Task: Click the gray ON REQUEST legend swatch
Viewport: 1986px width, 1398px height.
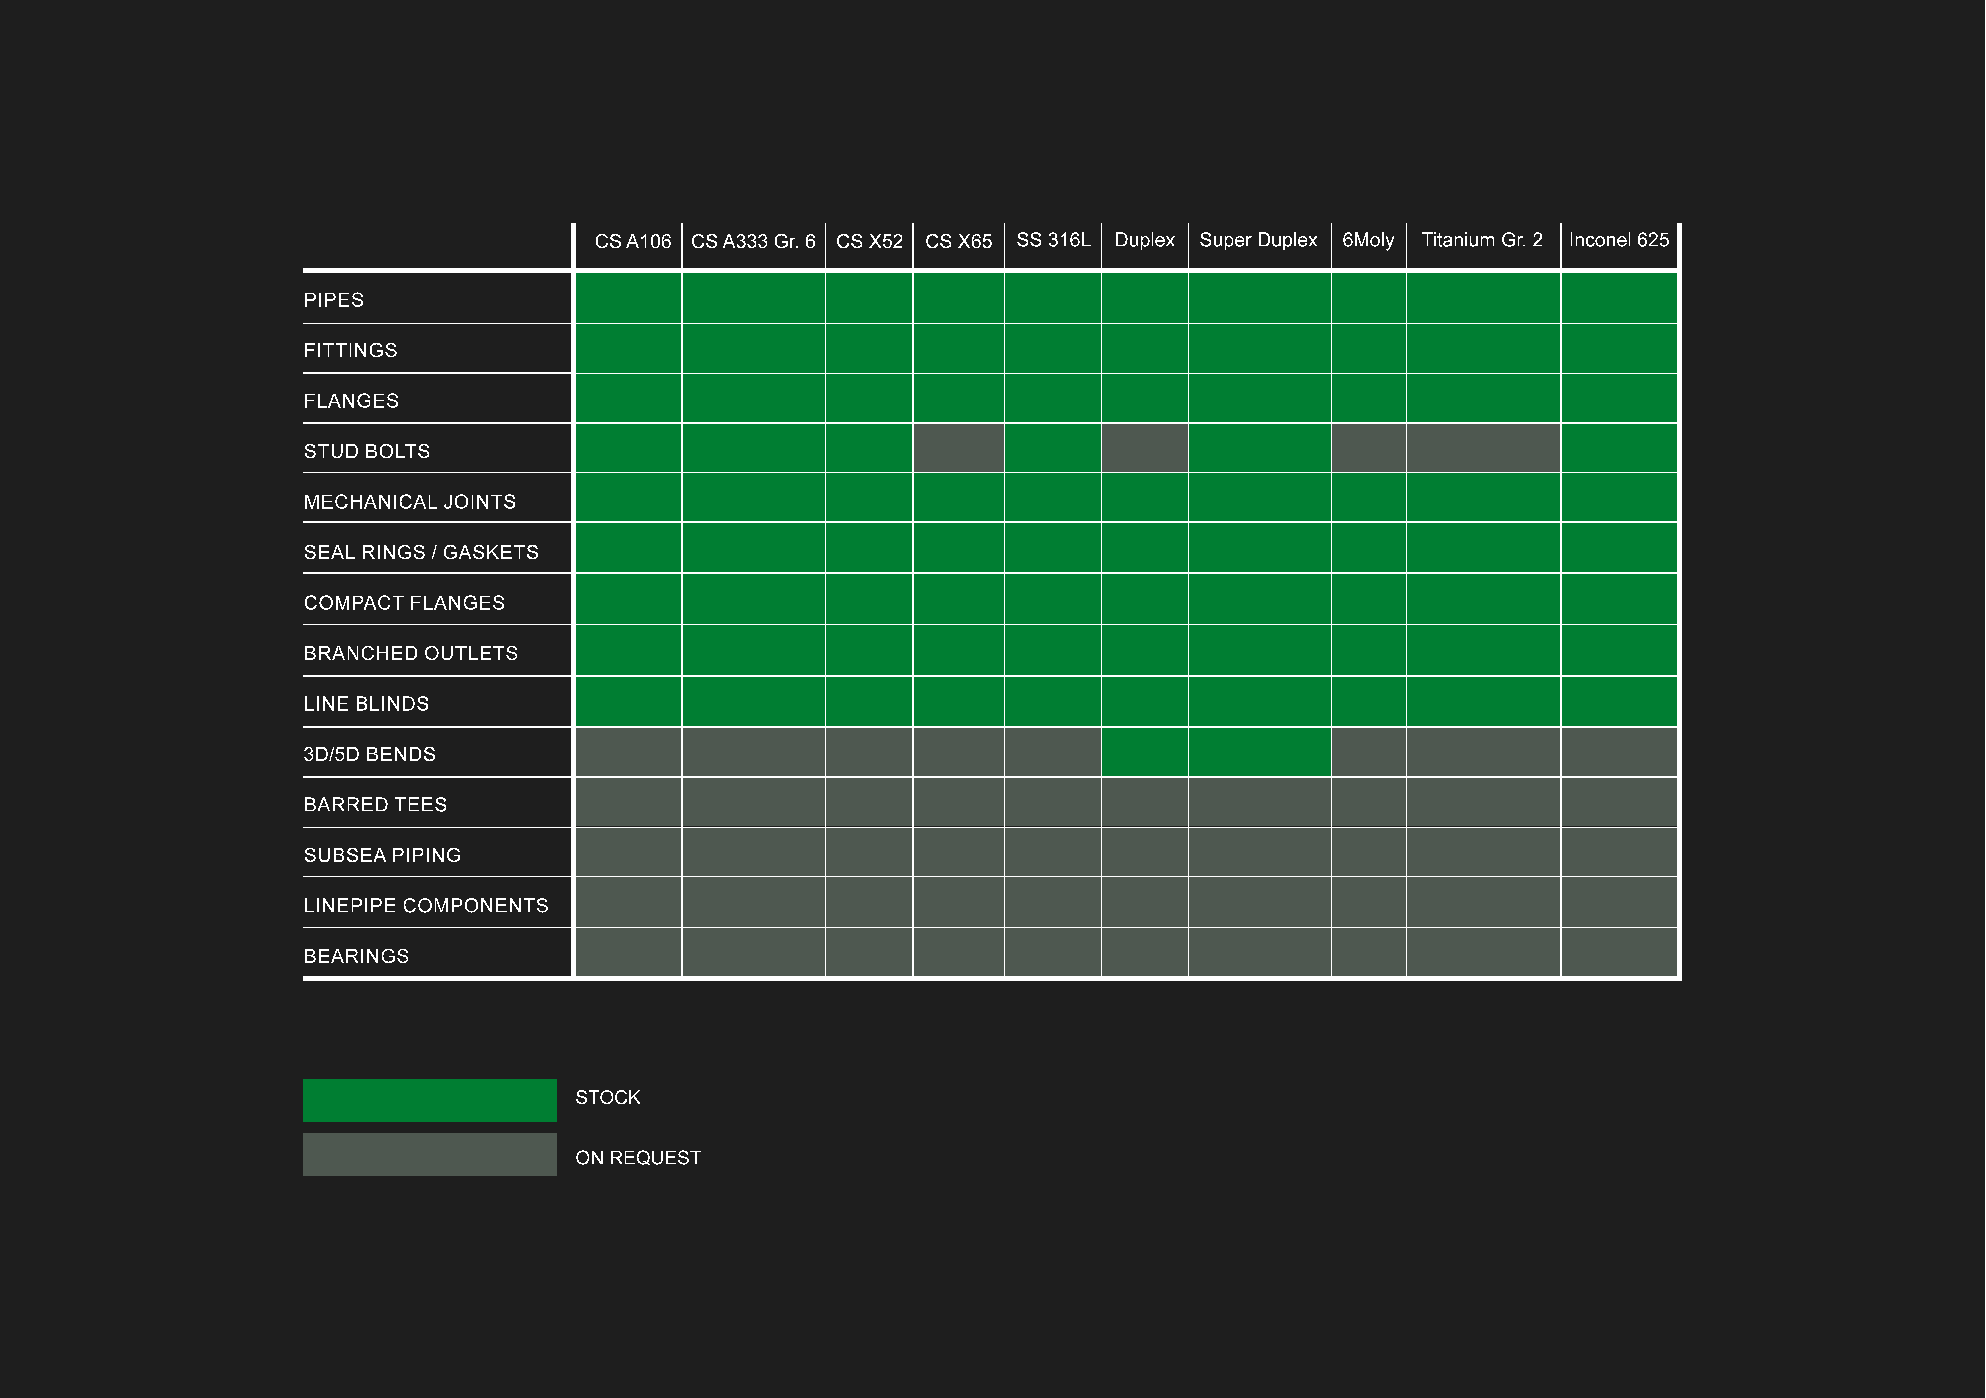Action: pos(429,1154)
